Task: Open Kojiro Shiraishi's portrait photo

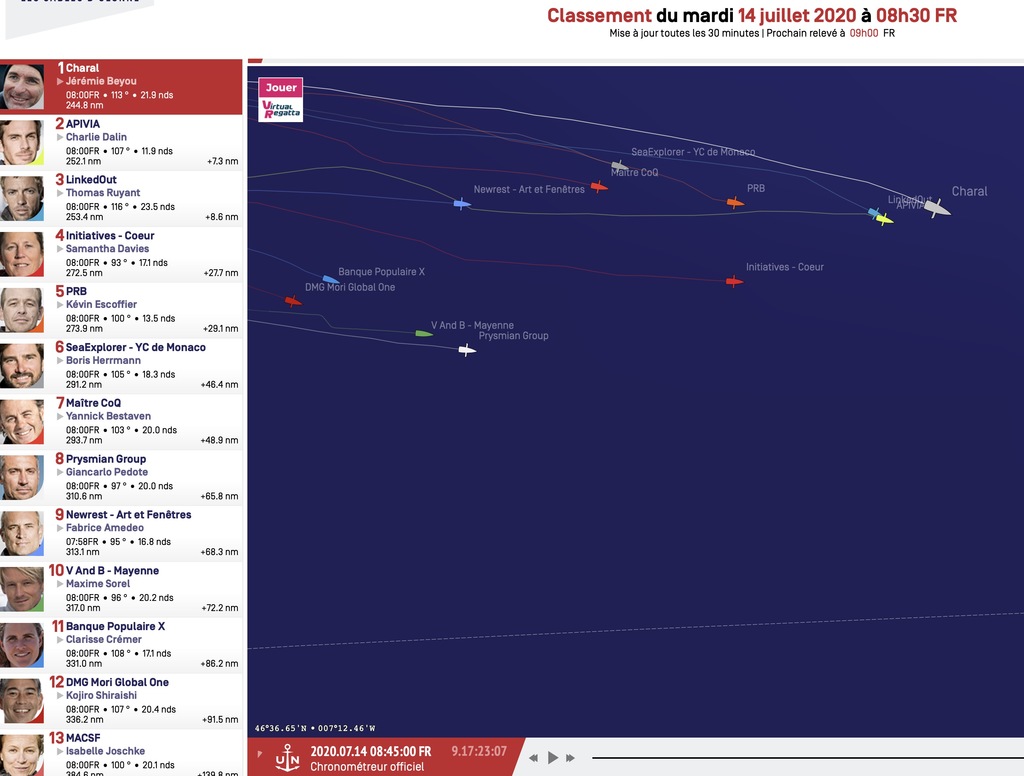Action: tap(22, 701)
